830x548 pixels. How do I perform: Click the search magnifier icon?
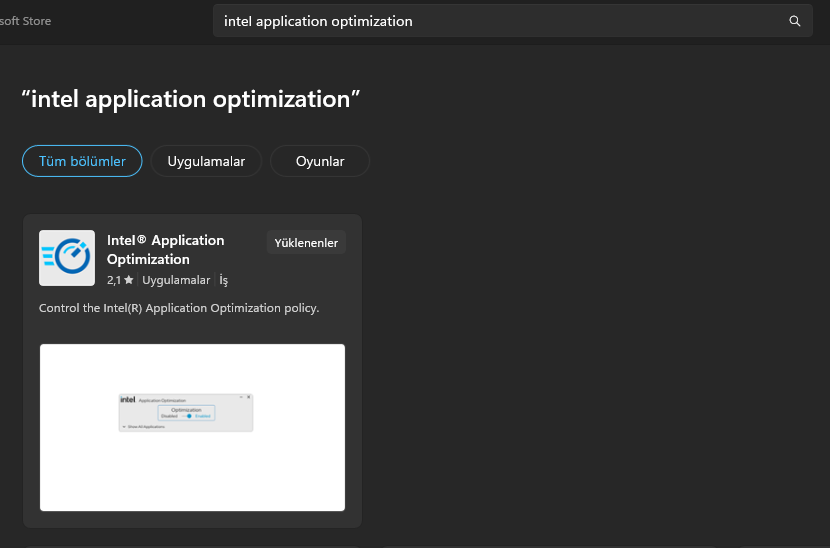tap(794, 21)
